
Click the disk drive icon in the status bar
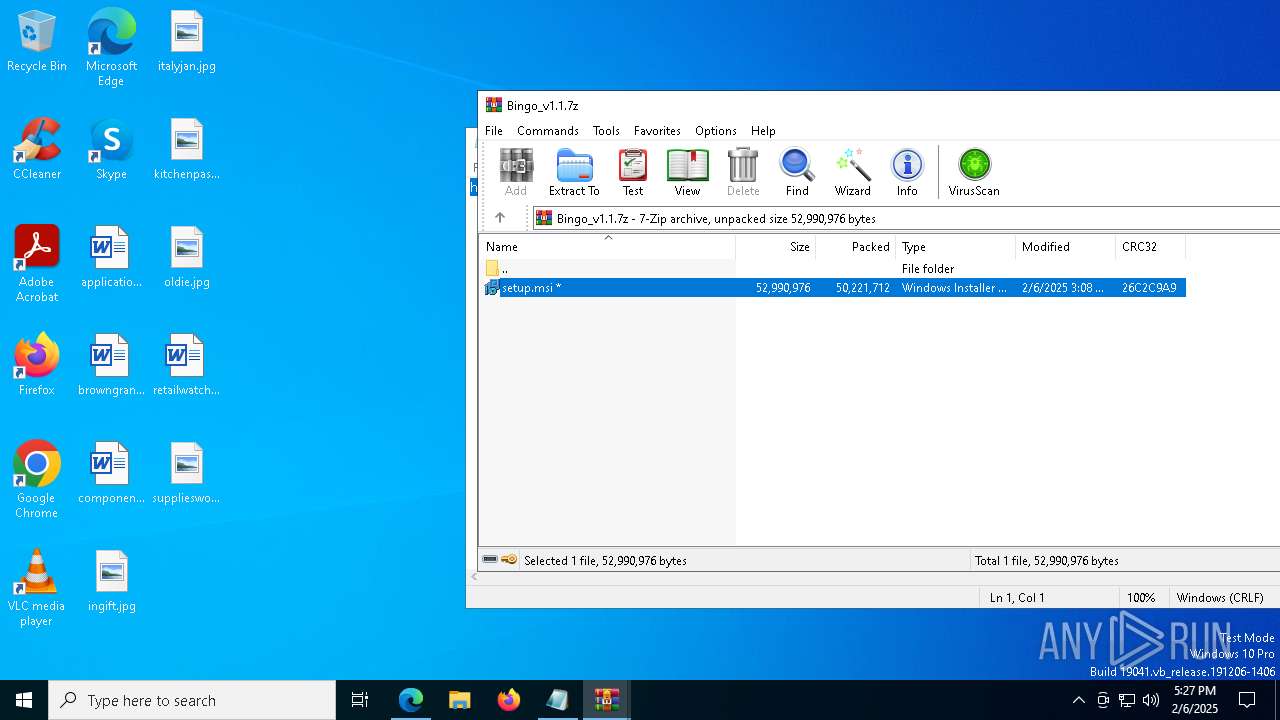490,560
